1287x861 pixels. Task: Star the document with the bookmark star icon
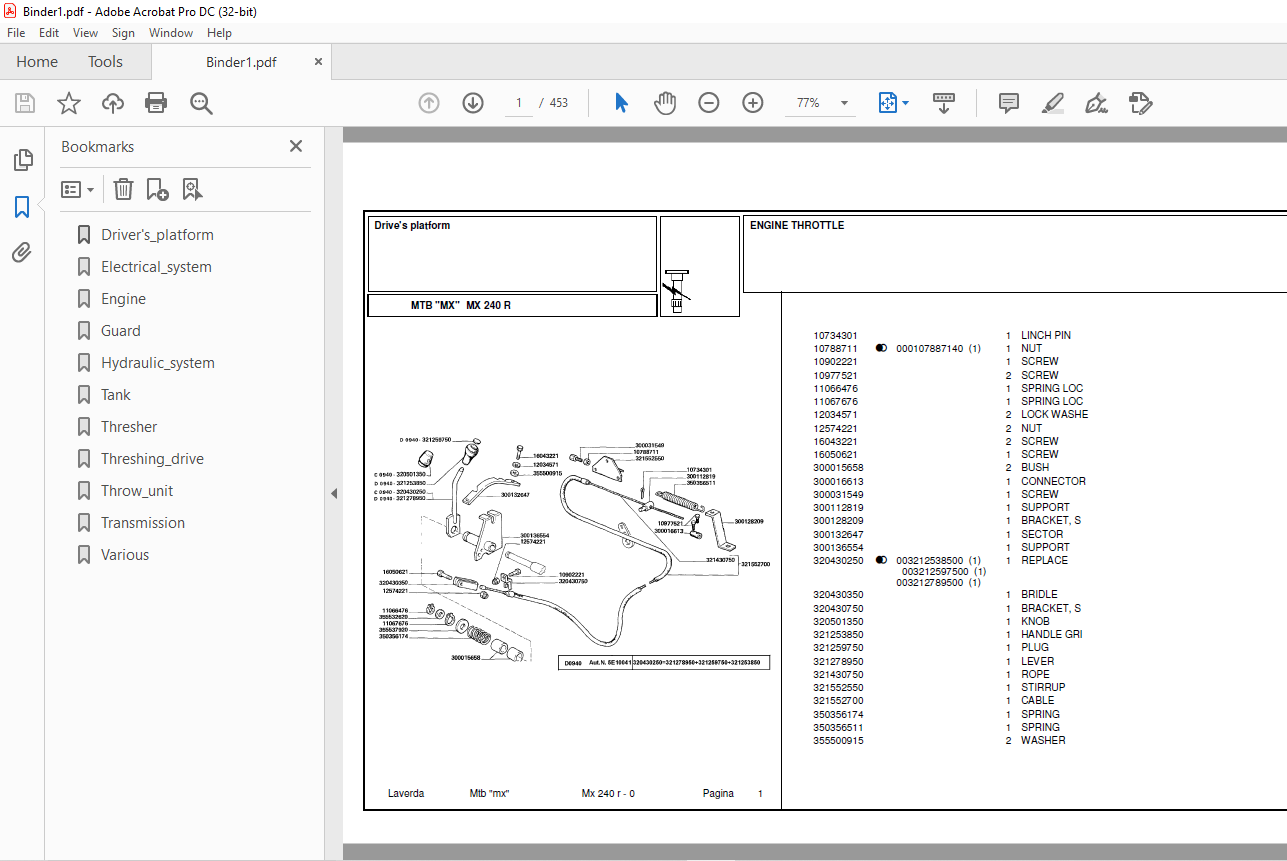(69, 103)
